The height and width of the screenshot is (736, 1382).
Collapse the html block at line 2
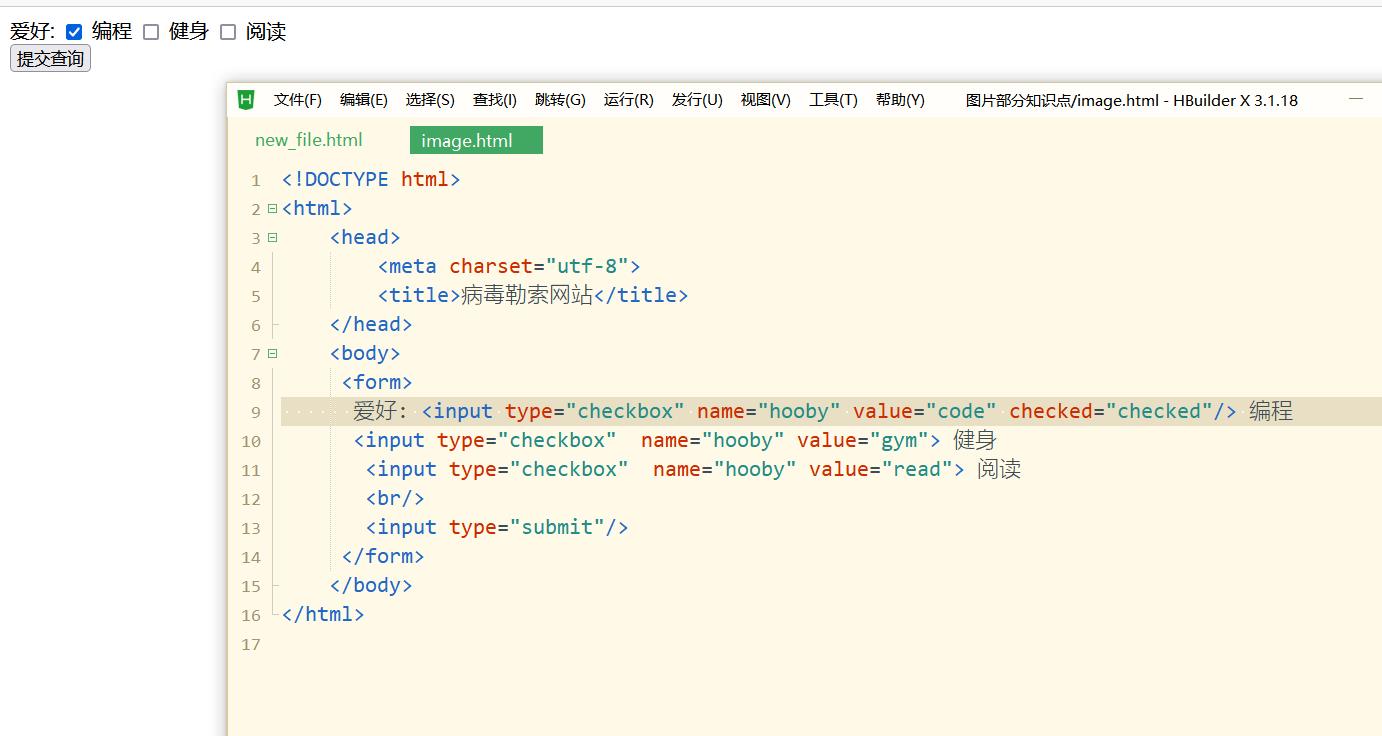pyautogui.click(x=272, y=209)
